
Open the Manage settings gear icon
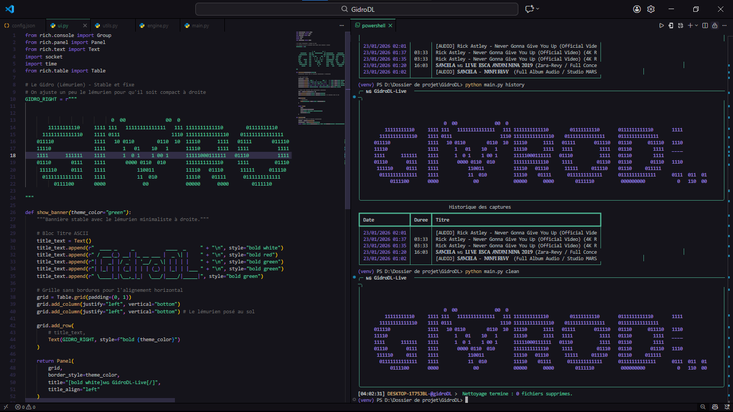pyautogui.click(x=651, y=8)
